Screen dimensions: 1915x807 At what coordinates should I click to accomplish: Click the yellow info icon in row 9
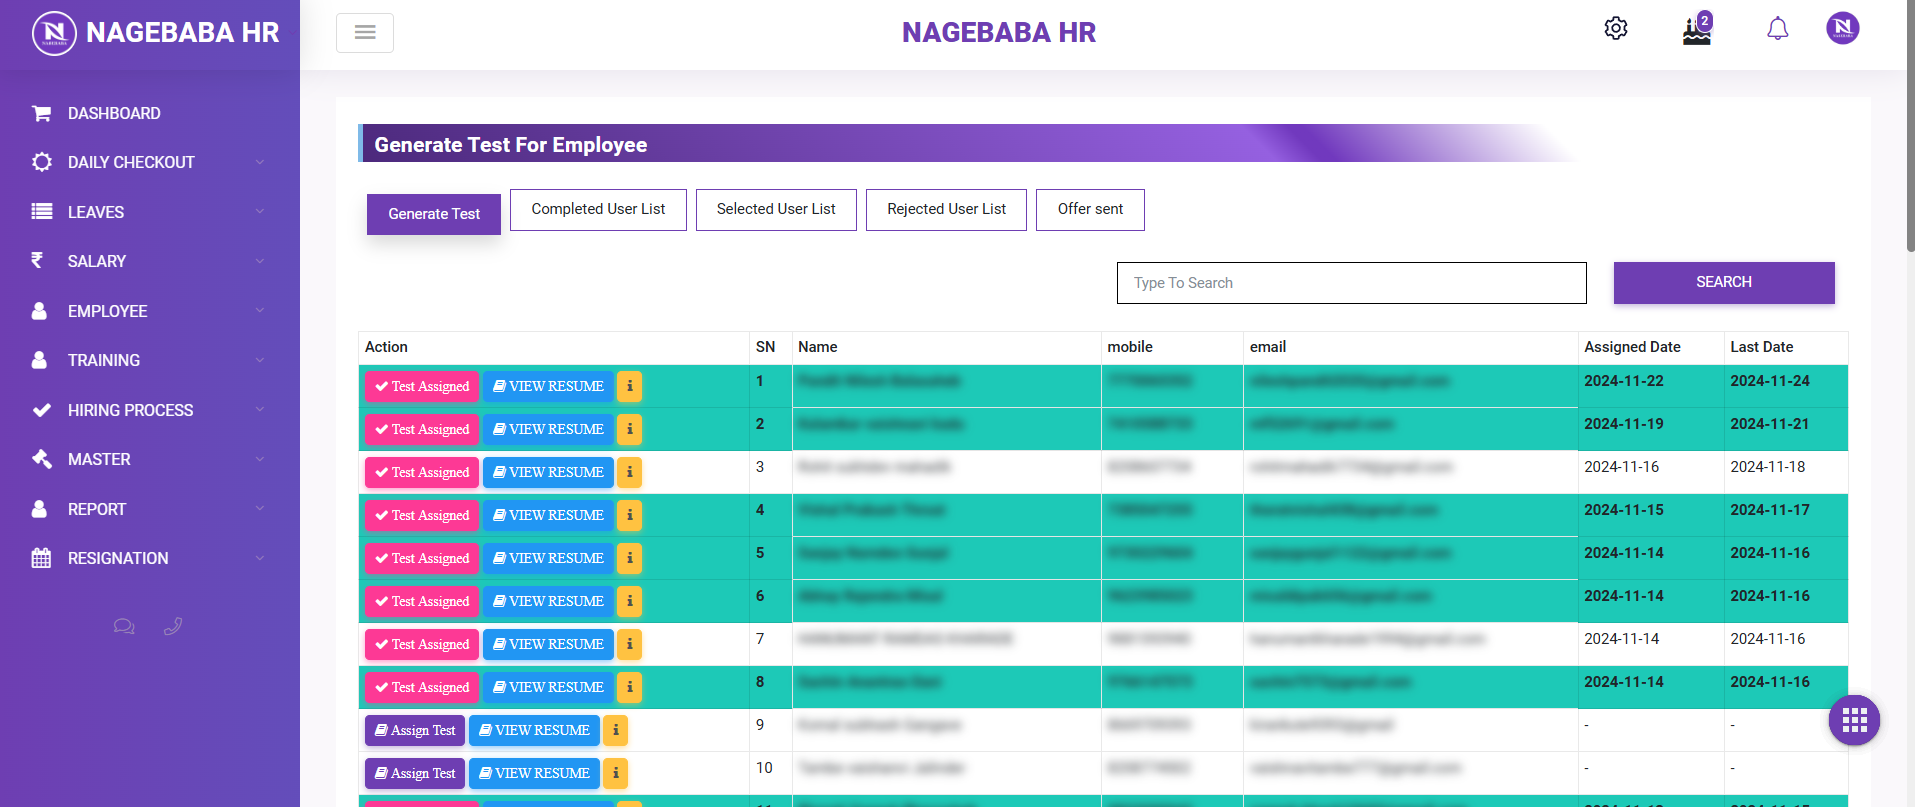[615, 730]
